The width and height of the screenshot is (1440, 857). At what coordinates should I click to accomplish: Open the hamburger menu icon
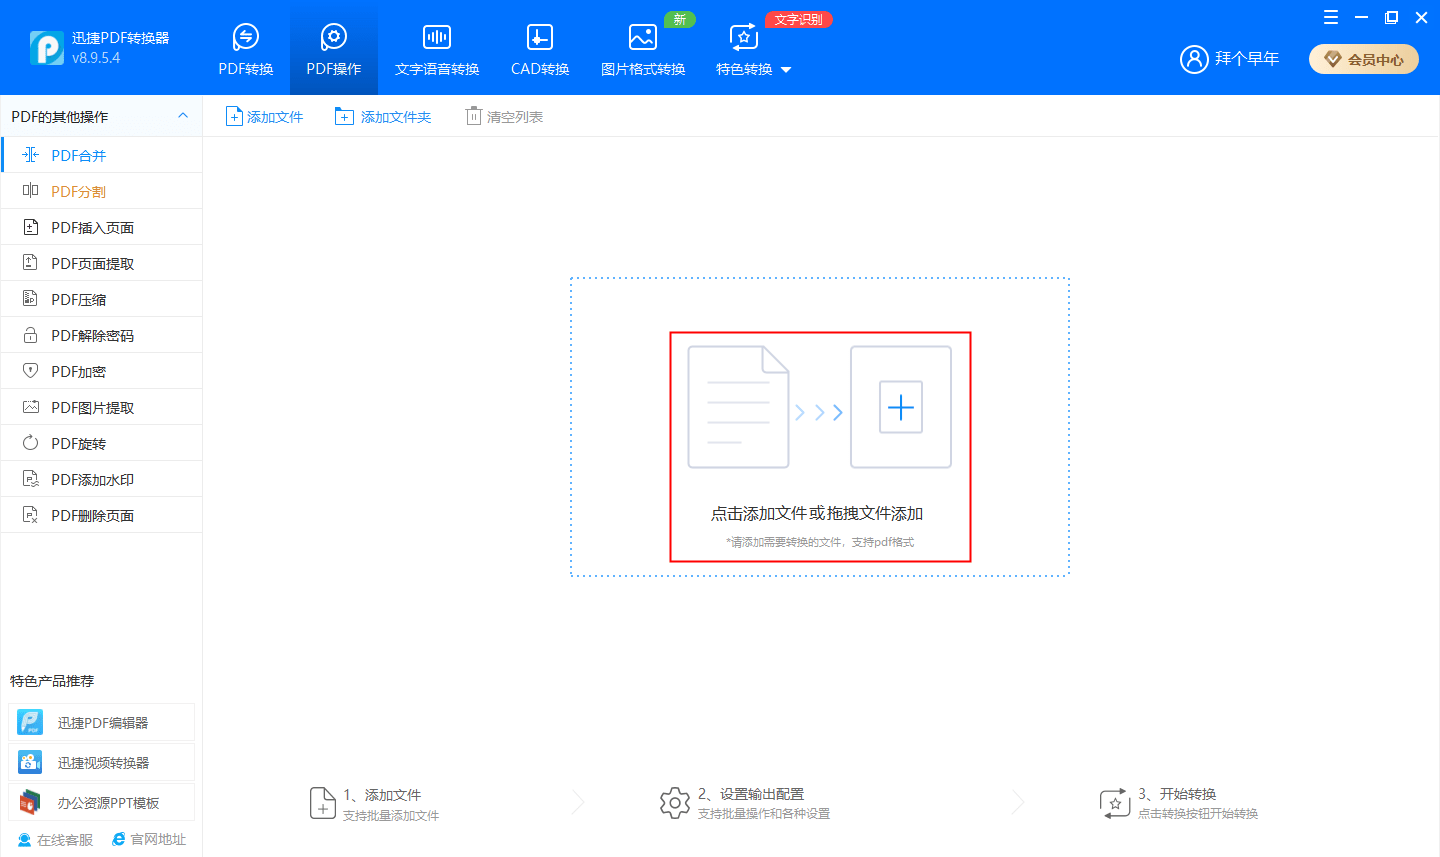coord(1330,17)
